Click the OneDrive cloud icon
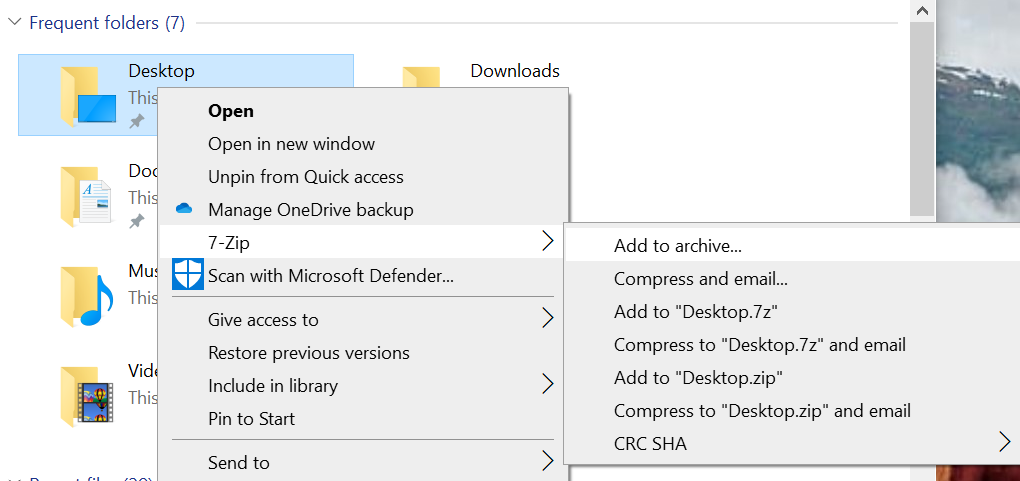1020x481 pixels. tap(183, 209)
